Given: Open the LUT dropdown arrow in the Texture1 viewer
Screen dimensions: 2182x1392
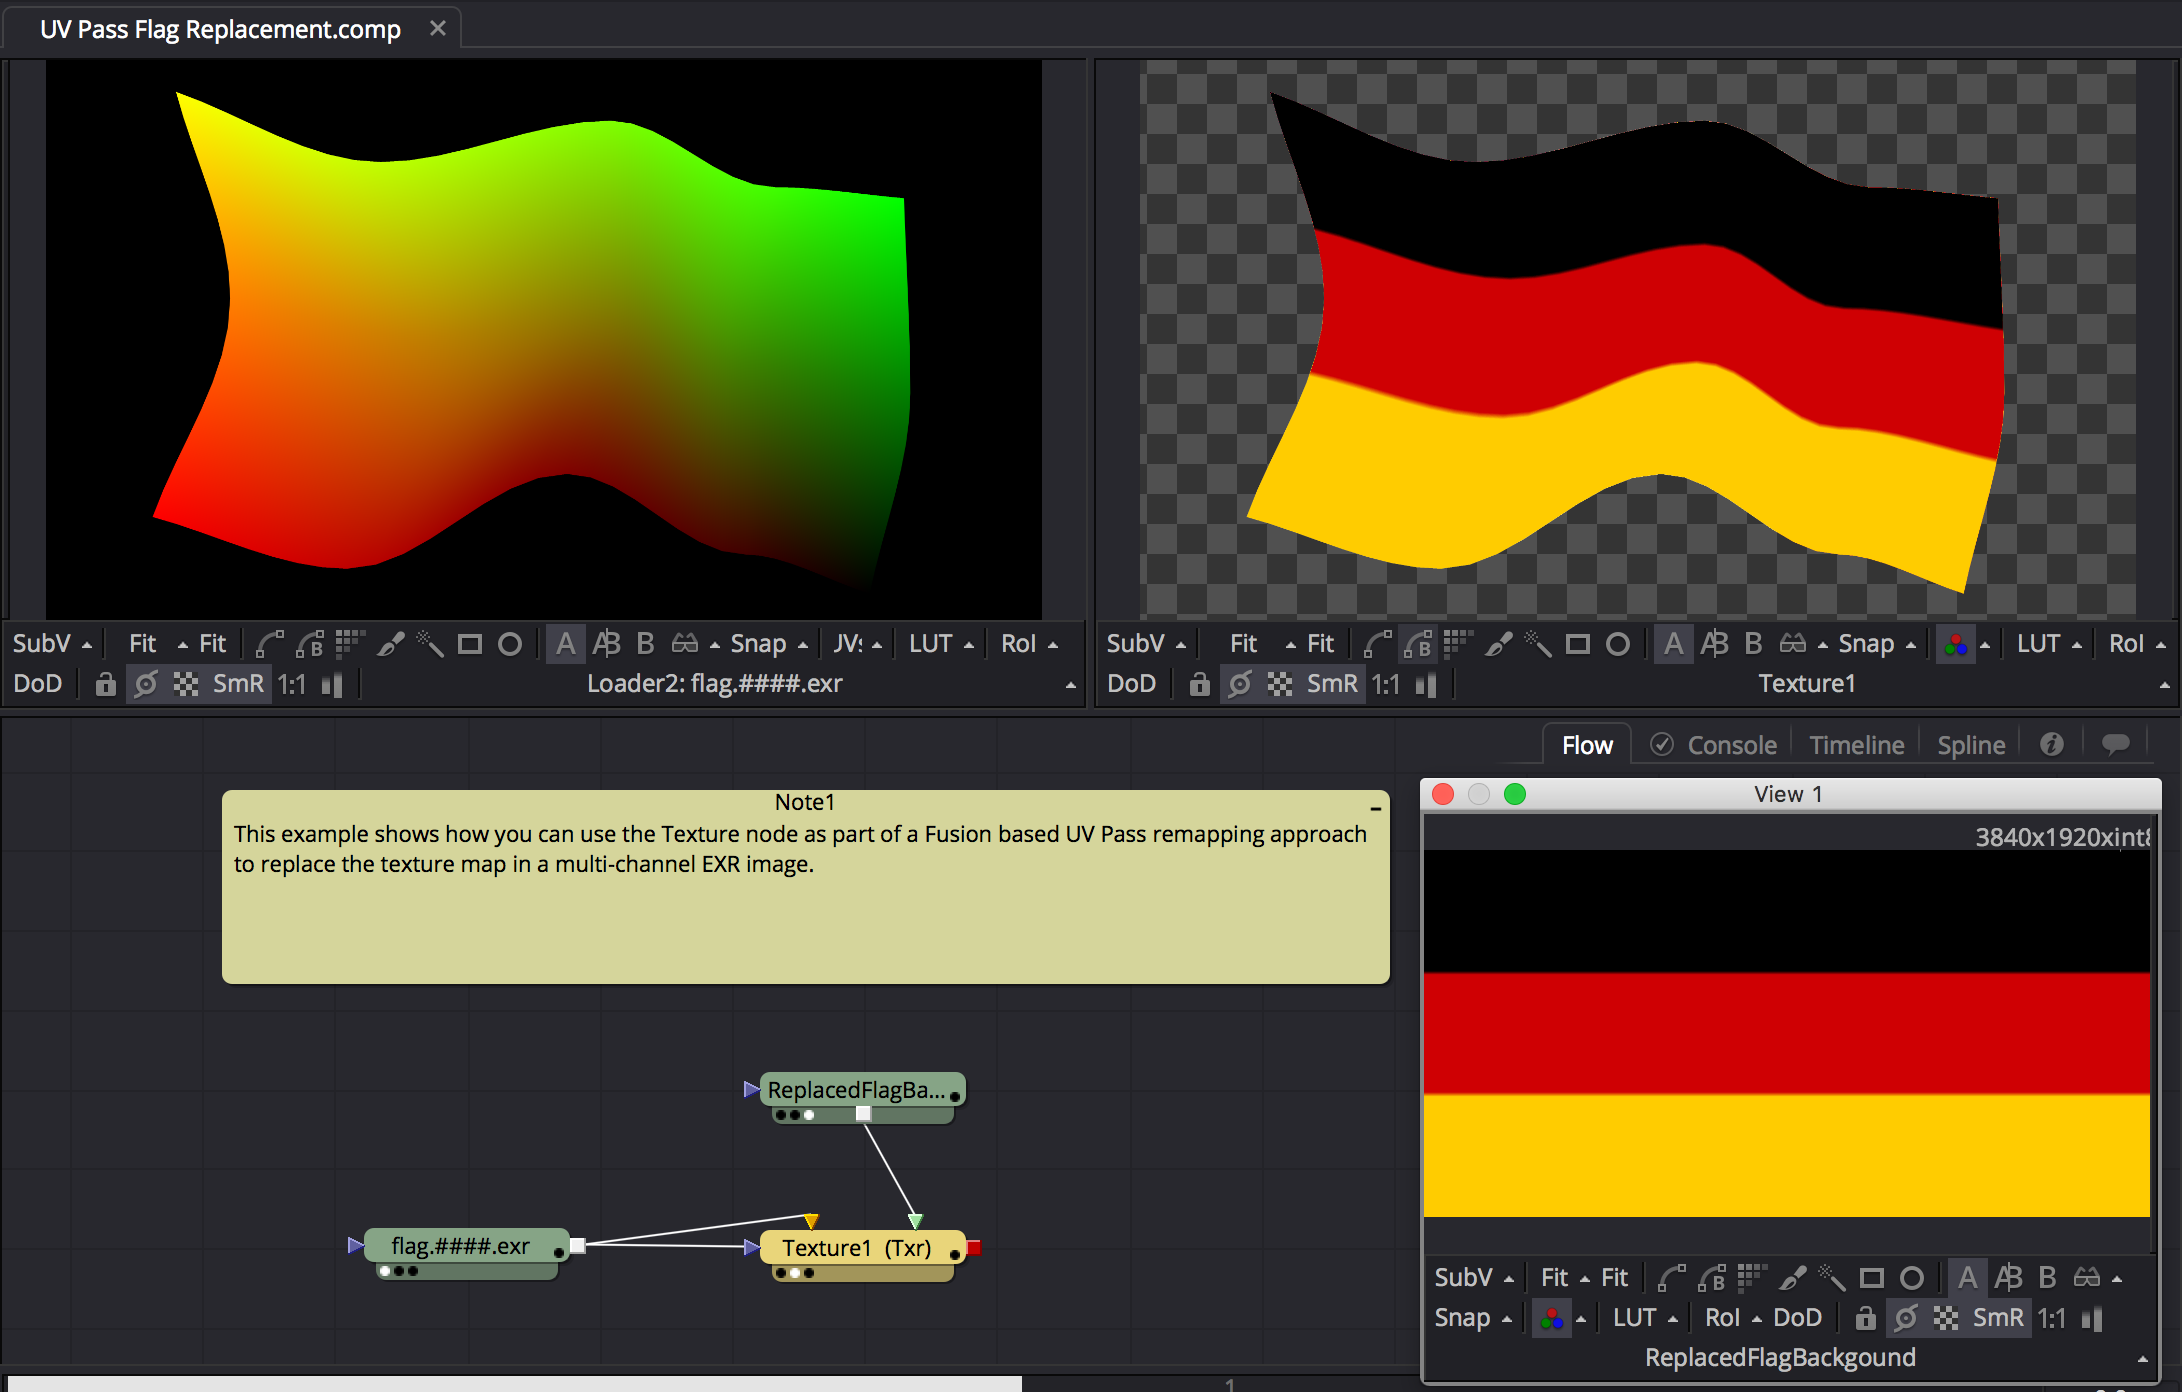Looking at the screenshot, I should pos(2077,646).
